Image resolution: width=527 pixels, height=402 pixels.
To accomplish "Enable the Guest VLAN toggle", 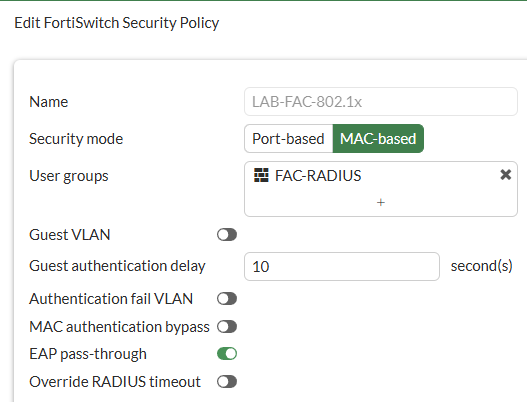I will (x=227, y=235).
